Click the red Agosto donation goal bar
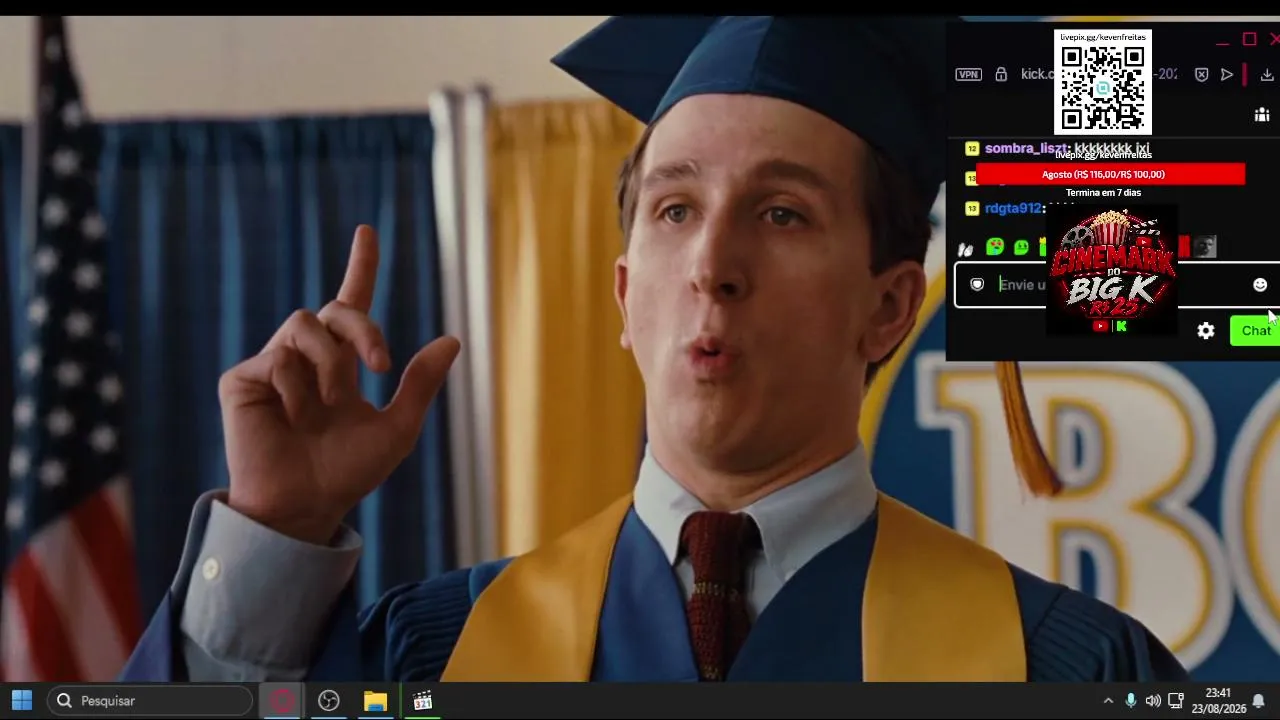The height and width of the screenshot is (720, 1280). [1110, 174]
